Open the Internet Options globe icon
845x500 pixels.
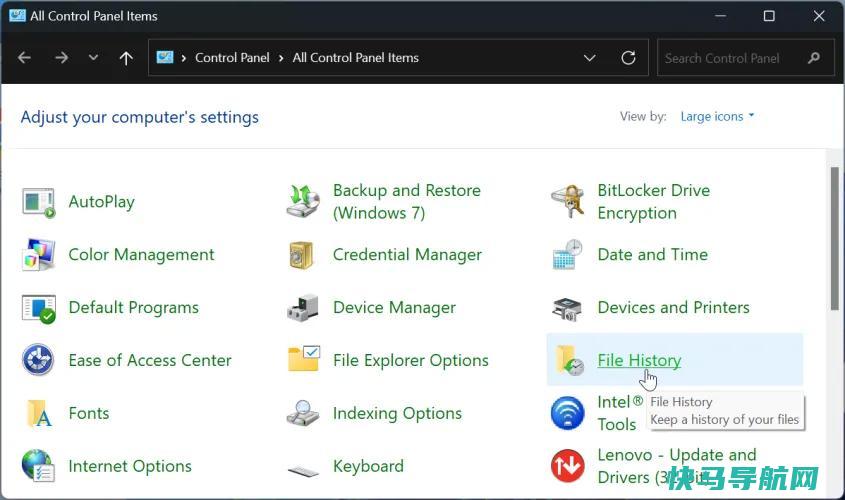(38, 466)
